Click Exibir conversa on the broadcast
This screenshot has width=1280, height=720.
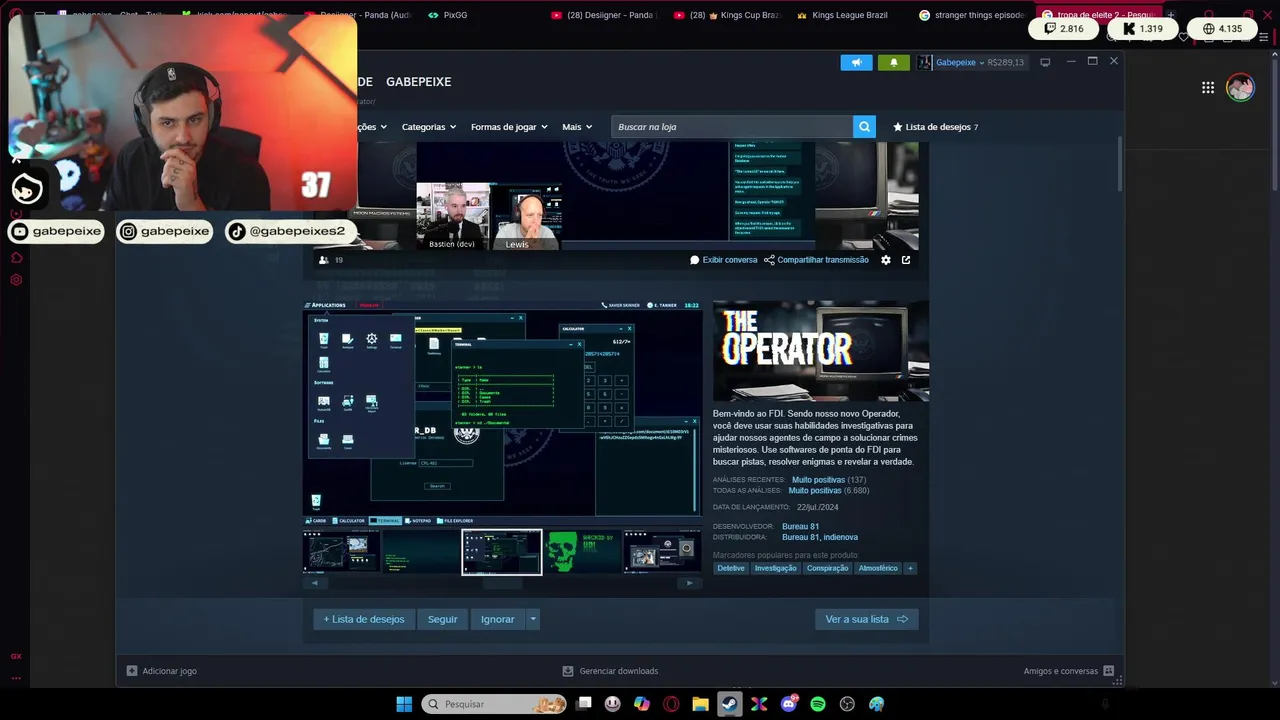723,260
